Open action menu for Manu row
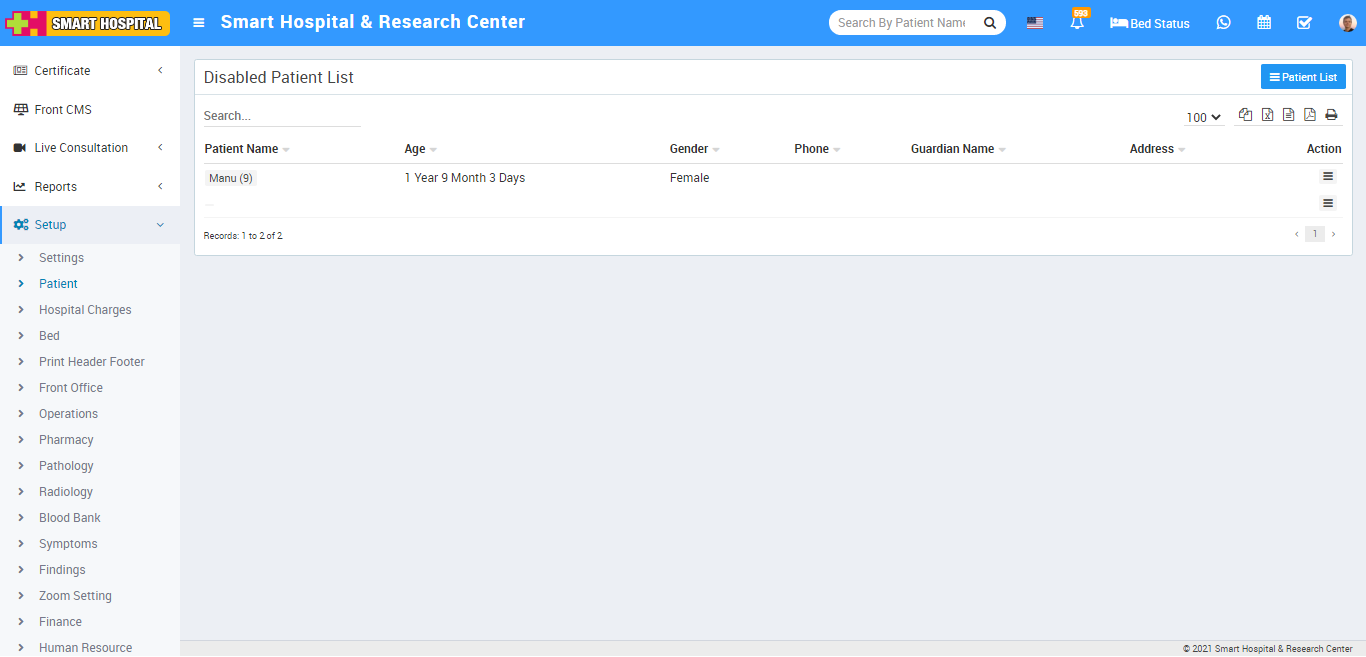The height and width of the screenshot is (657, 1366). [1327, 177]
